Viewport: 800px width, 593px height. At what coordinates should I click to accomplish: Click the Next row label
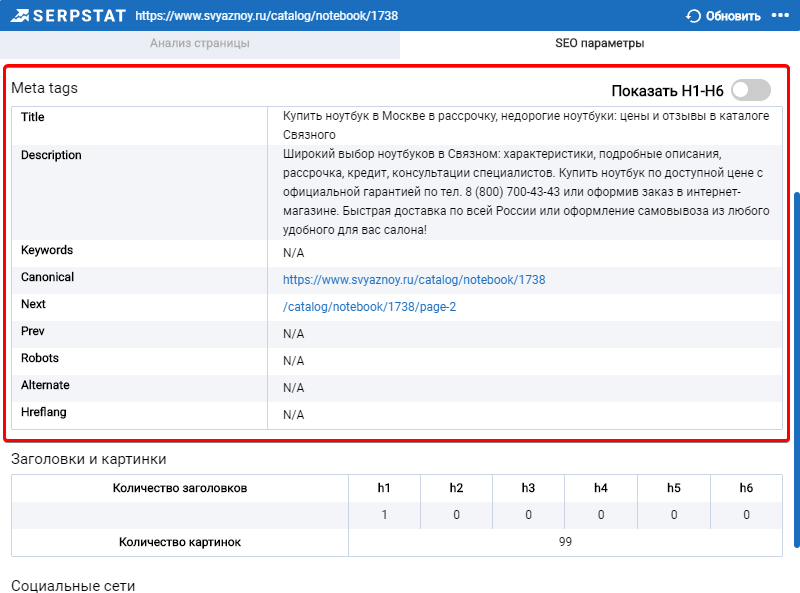[x=33, y=304]
